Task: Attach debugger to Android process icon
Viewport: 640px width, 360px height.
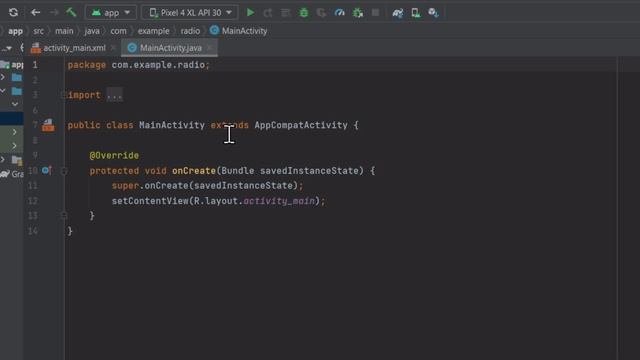Action: [358, 13]
